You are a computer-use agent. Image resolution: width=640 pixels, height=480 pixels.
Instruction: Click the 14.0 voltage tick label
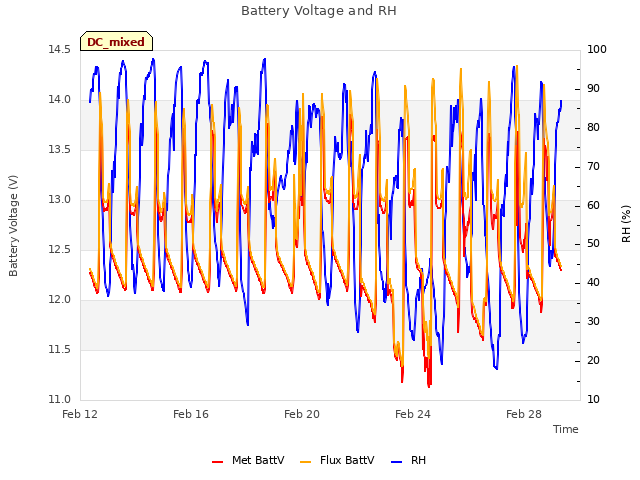[x=59, y=100]
